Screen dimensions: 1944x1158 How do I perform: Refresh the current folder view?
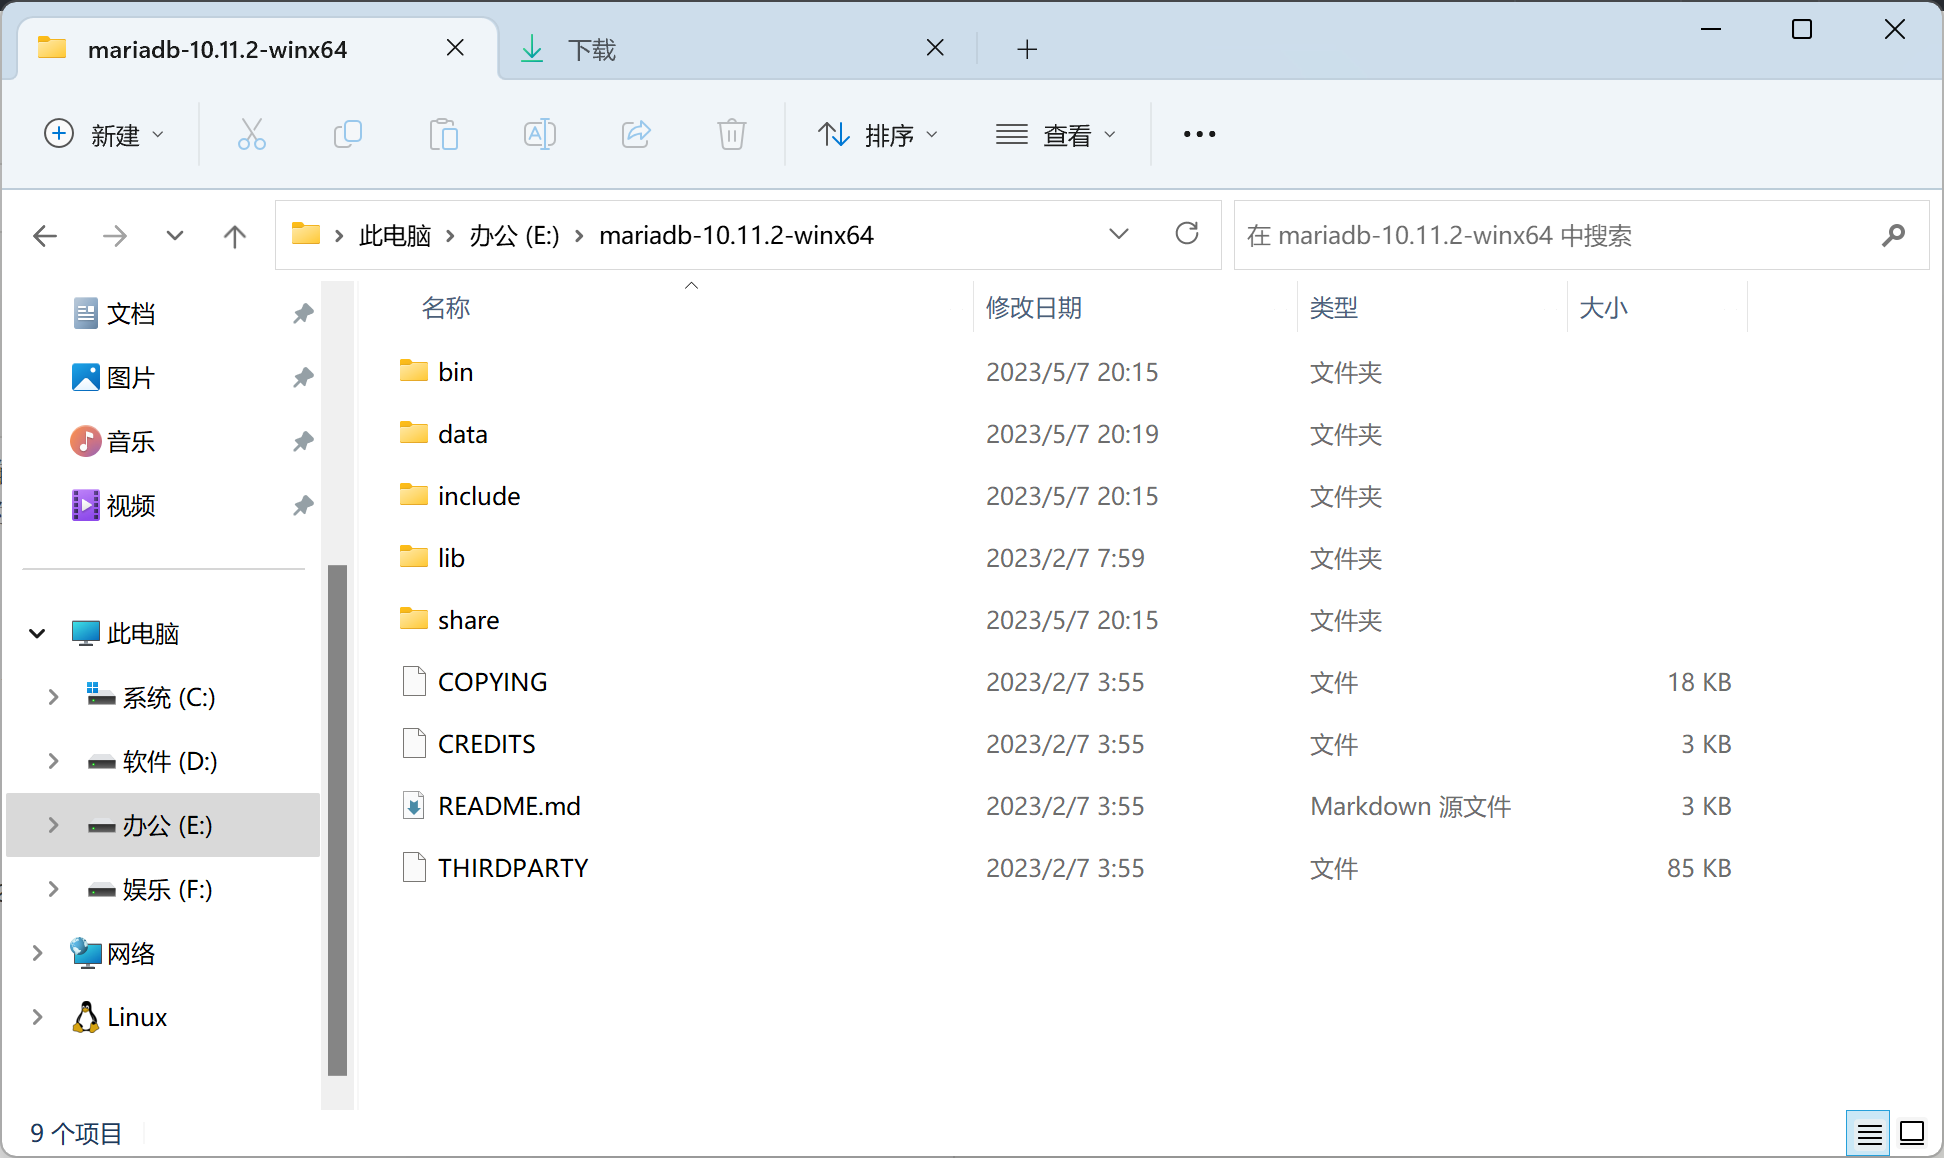pos(1187,234)
